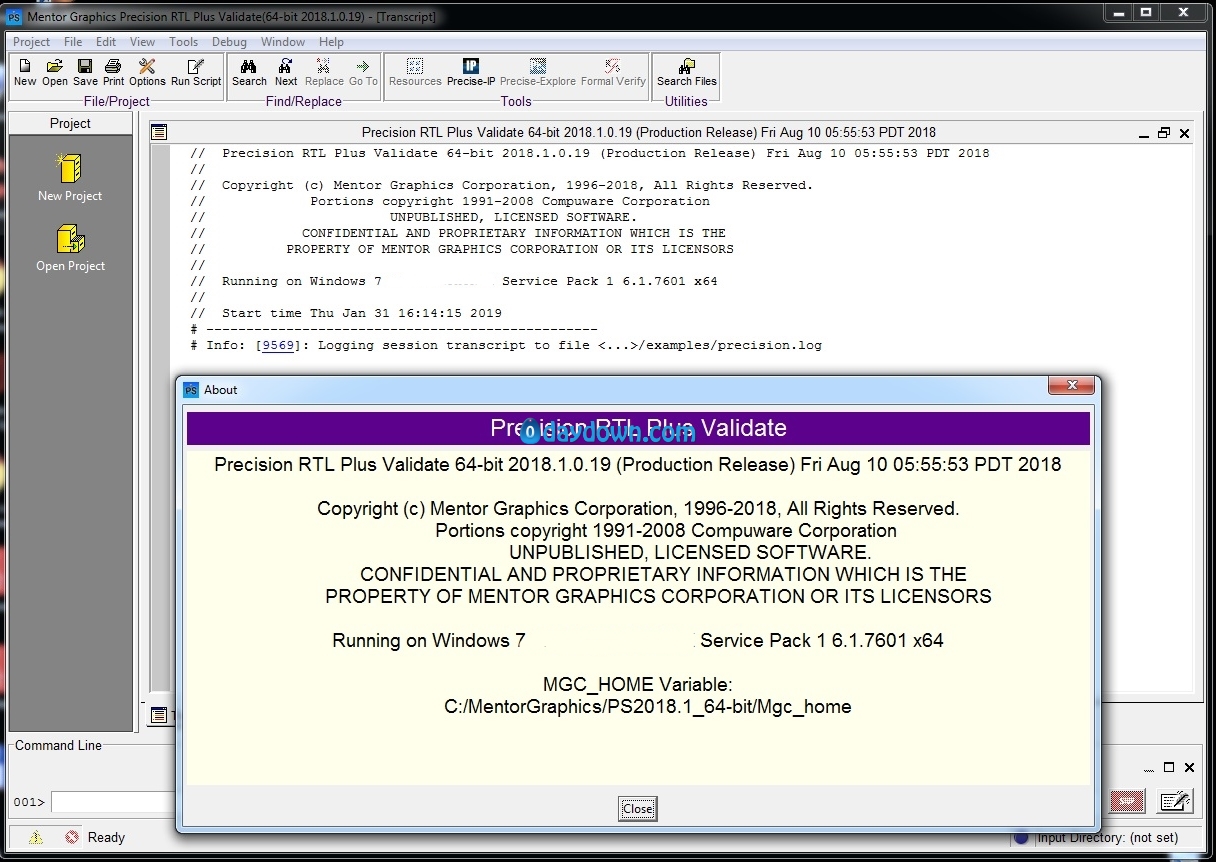Image resolution: width=1216 pixels, height=862 pixels.
Task: Click the MGC_HOME path in the About dialog
Action: pyautogui.click(x=648, y=706)
